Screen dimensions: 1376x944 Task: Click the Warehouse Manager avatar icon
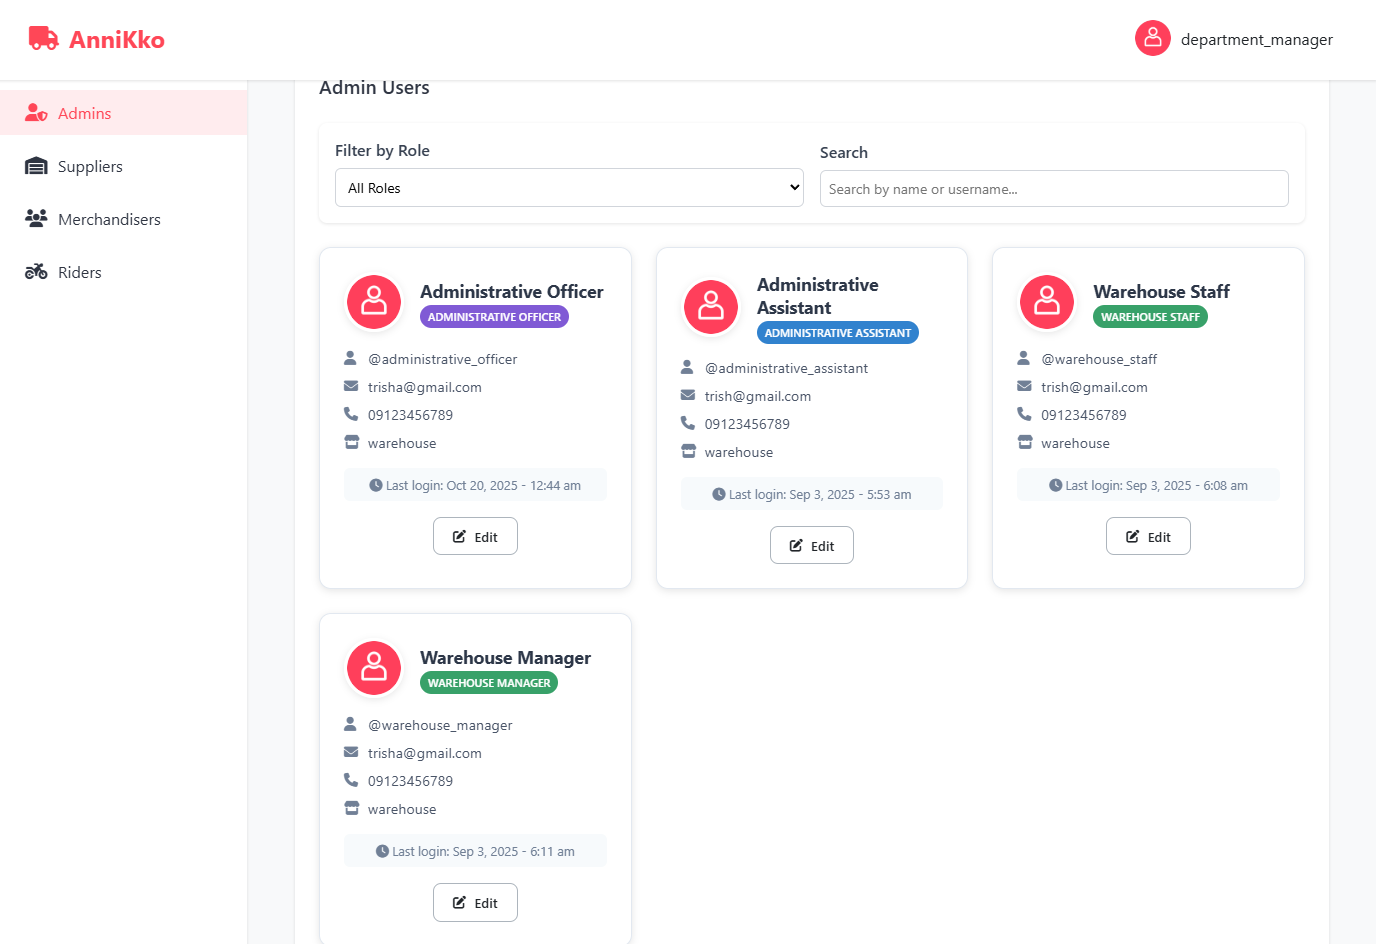tap(374, 668)
